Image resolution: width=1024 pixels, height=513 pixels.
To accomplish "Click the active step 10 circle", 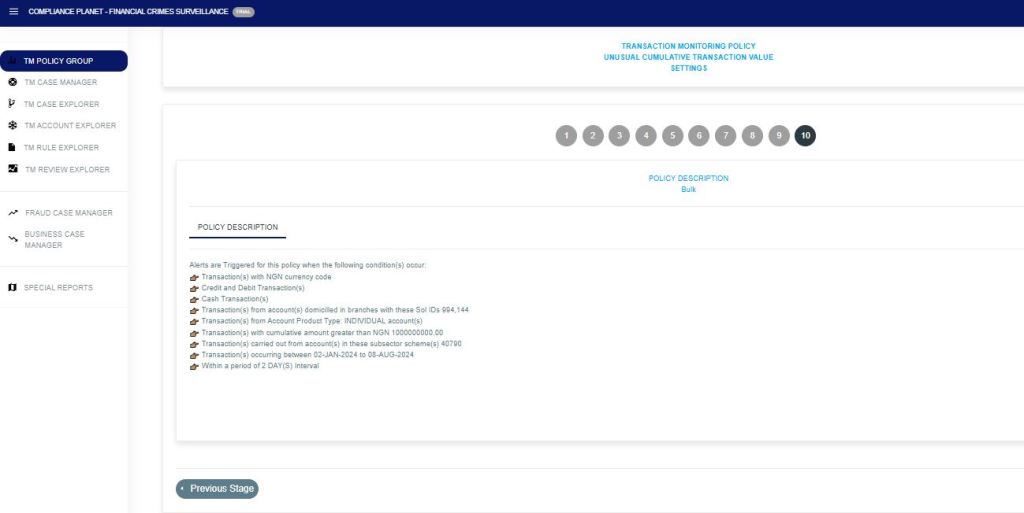I will [805, 136].
